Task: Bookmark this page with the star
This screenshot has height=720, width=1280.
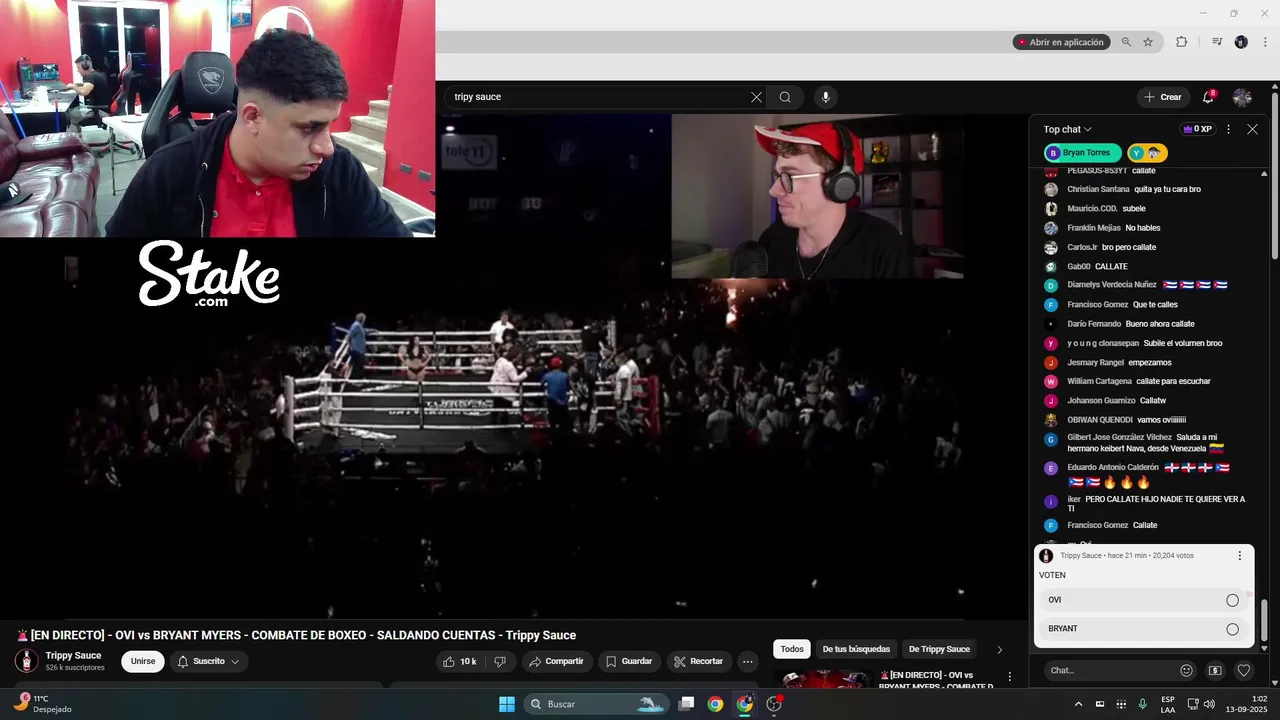Action: click(1148, 42)
